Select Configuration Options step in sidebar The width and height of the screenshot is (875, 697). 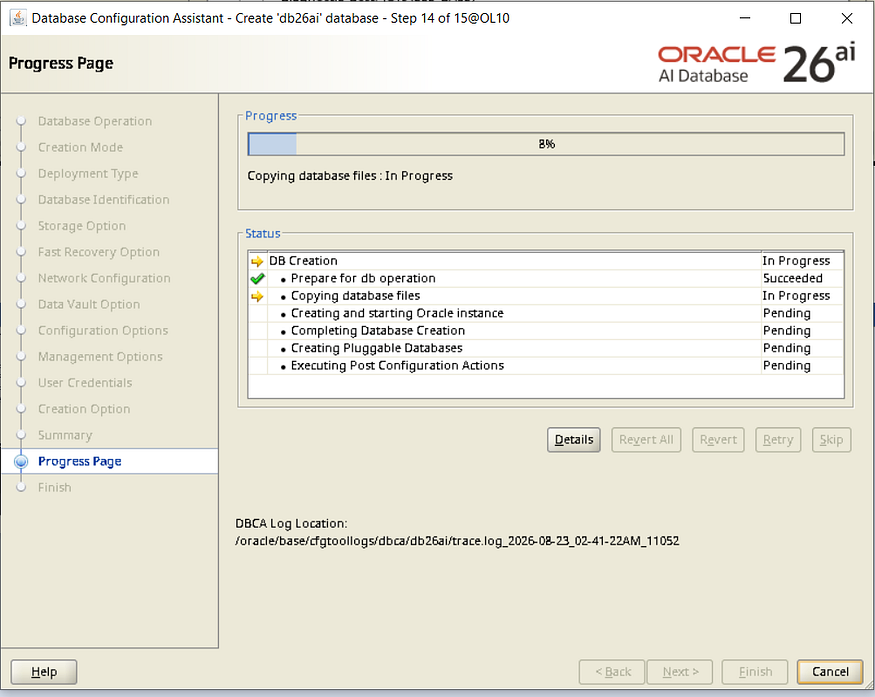pyautogui.click(x=103, y=330)
